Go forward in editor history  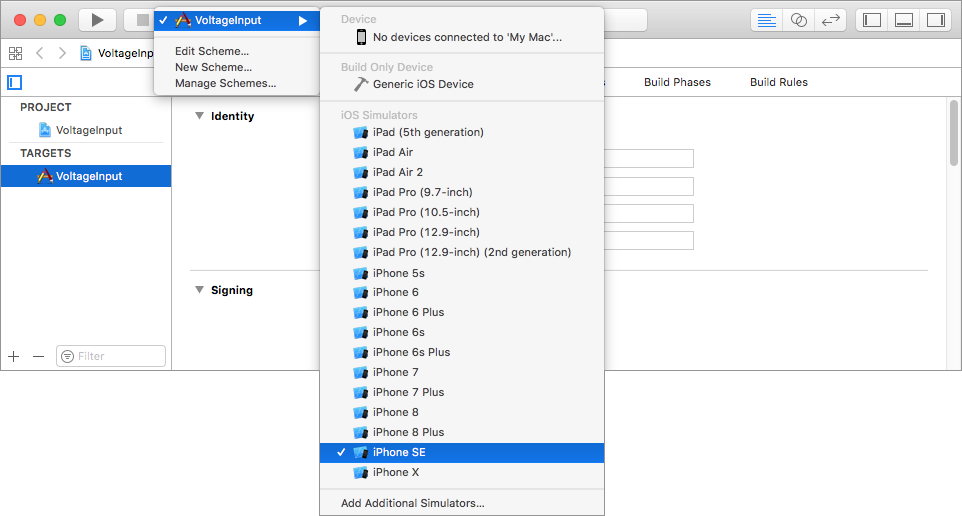point(62,53)
